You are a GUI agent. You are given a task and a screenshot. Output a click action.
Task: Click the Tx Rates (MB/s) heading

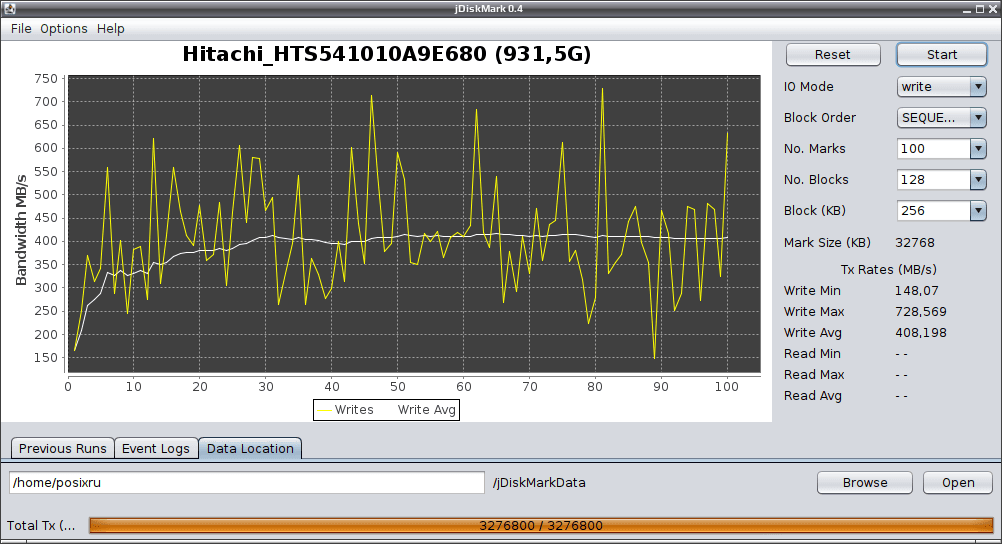click(889, 270)
